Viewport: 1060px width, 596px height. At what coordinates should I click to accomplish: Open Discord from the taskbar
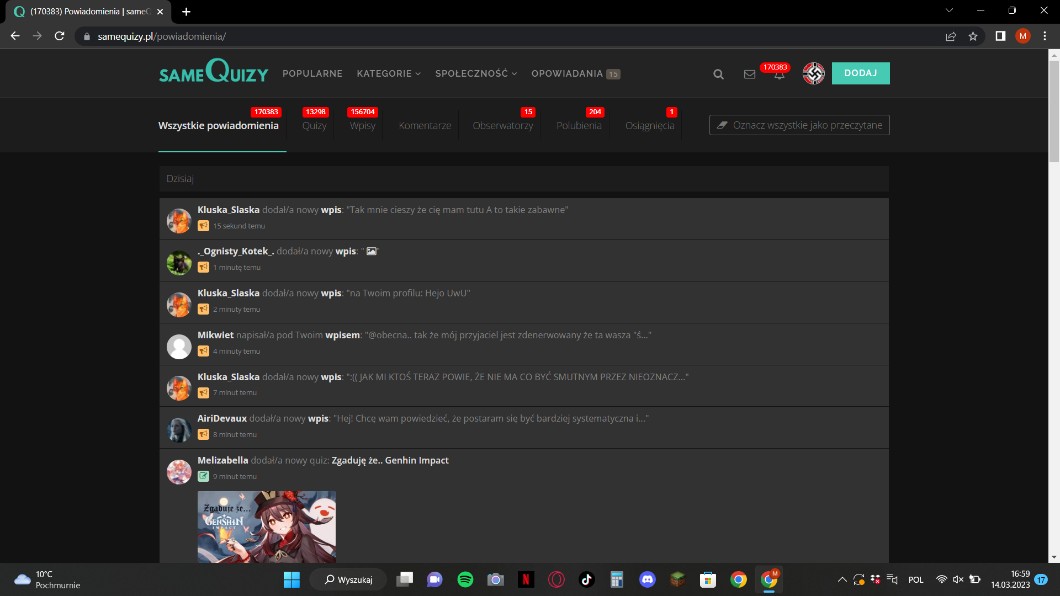click(x=647, y=579)
